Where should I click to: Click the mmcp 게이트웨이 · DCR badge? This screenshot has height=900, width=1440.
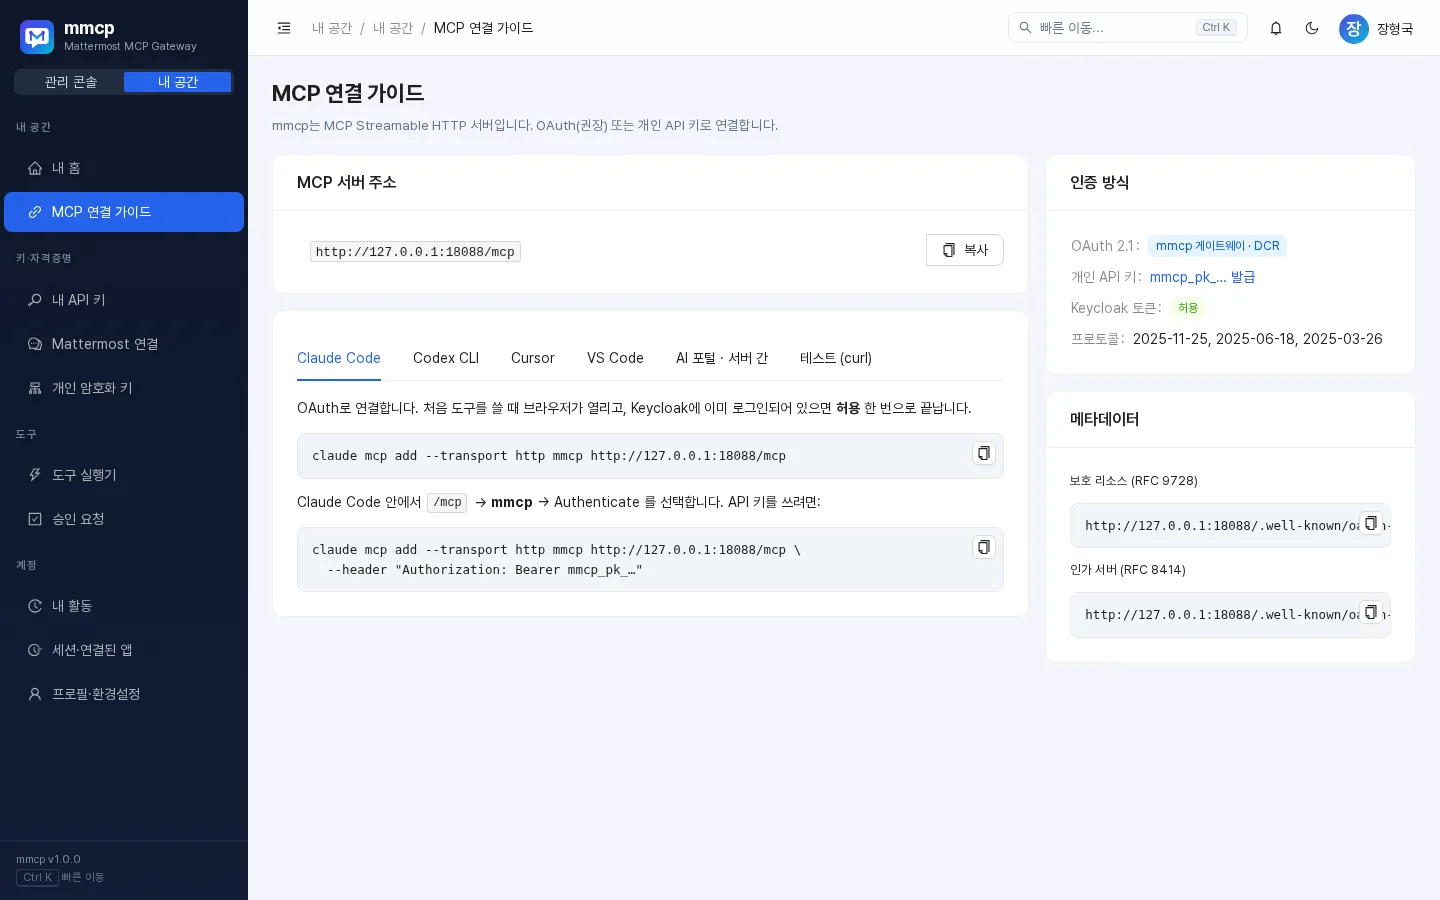1217,246
